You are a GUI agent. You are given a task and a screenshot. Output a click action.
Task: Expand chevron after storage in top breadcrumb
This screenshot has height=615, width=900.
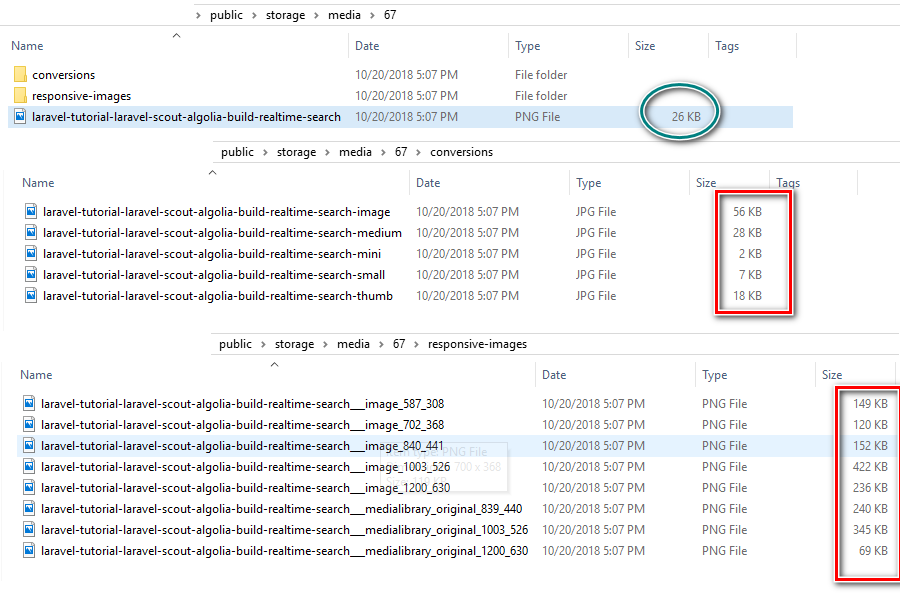(x=316, y=16)
